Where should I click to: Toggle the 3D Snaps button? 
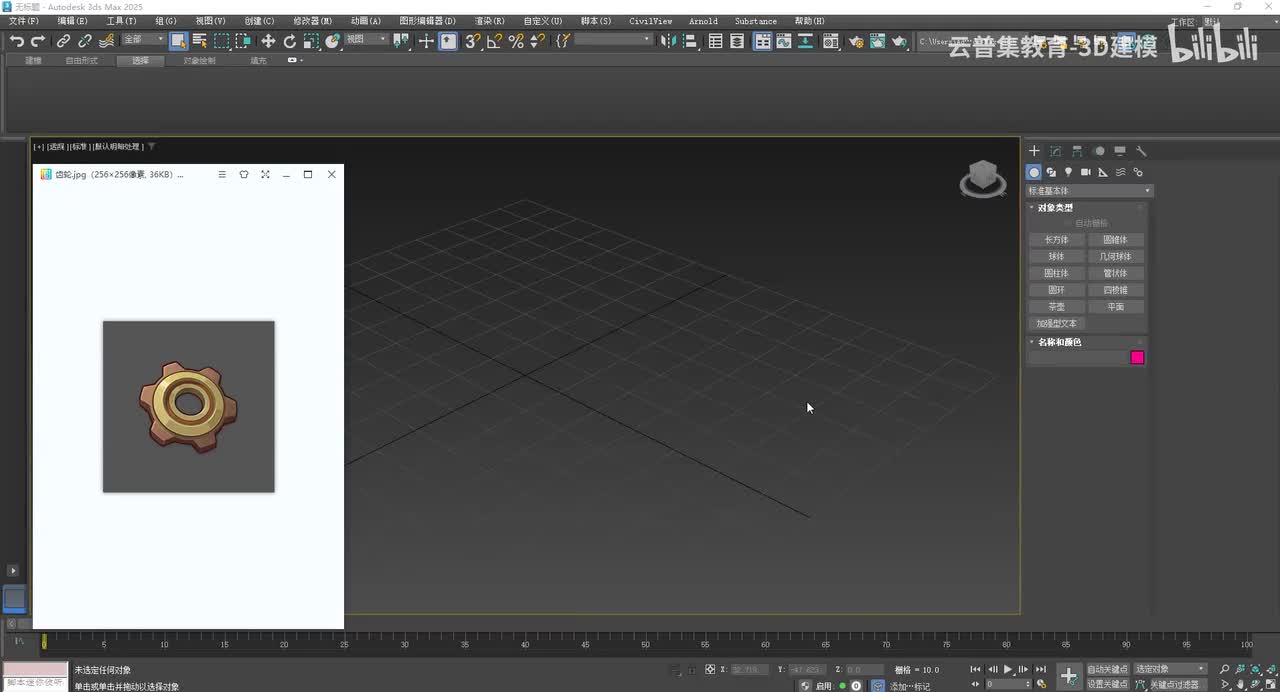(x=473, y=41)
